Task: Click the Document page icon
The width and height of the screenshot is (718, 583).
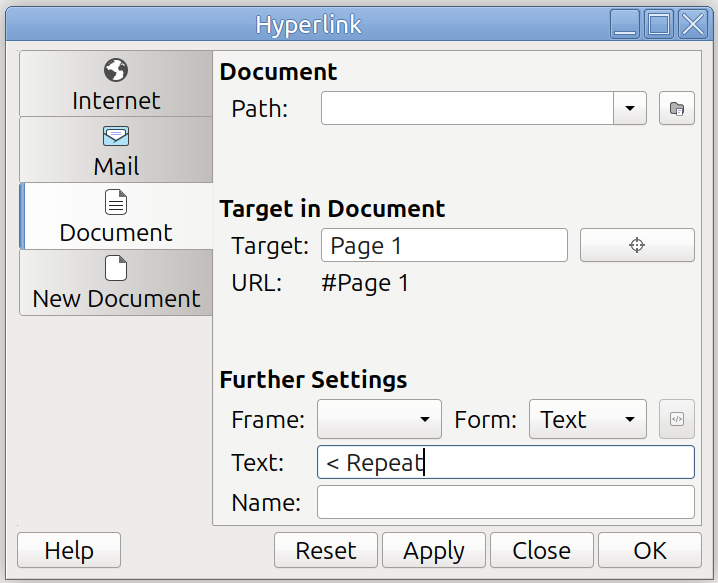Action: point(116,203)
